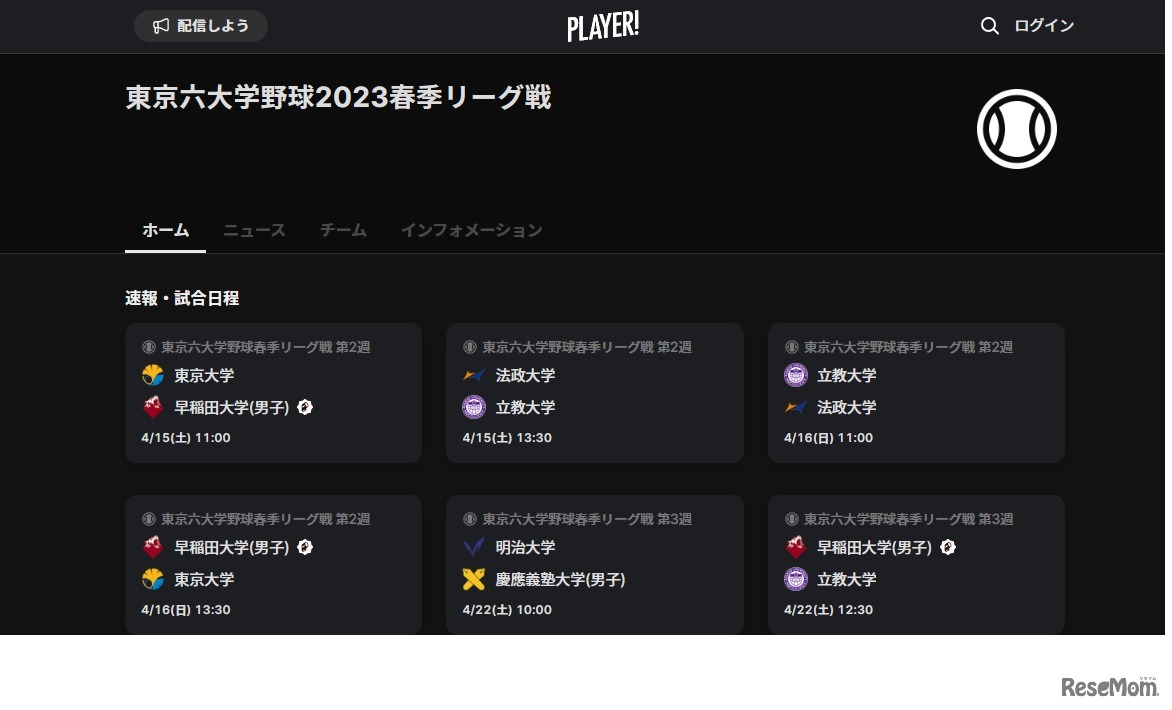Switch to the ニュース tab

click(x=254, y=230)
